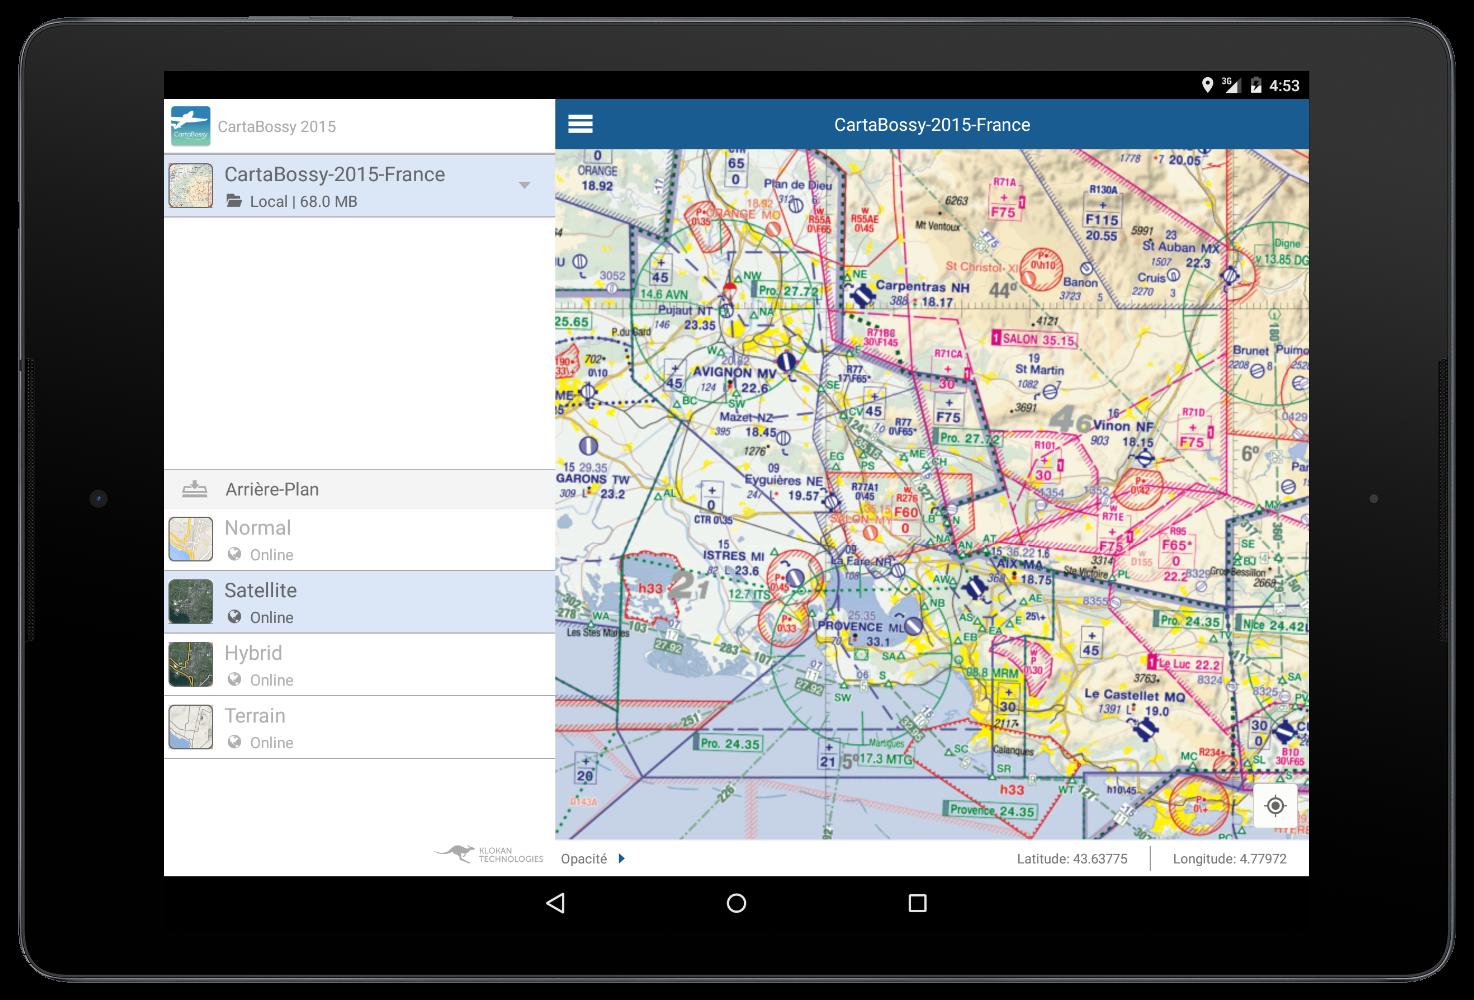Image resolution: width=1474 pixels, height=1000 pixels.
Task: Open the hamburger menu in the header
Action: pyautogui.click(x=580, y=124)
